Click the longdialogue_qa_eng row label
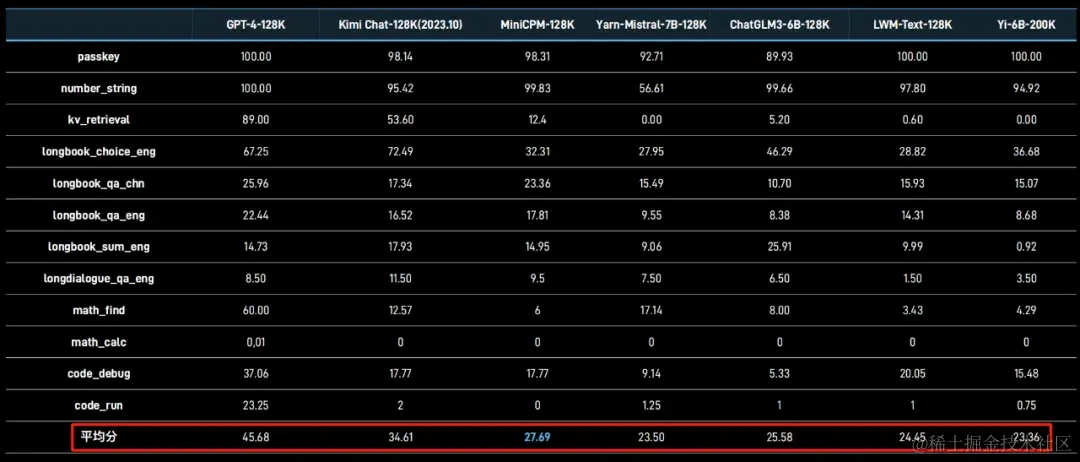The width and height of the screenshot is (1080, 462). 98,279
